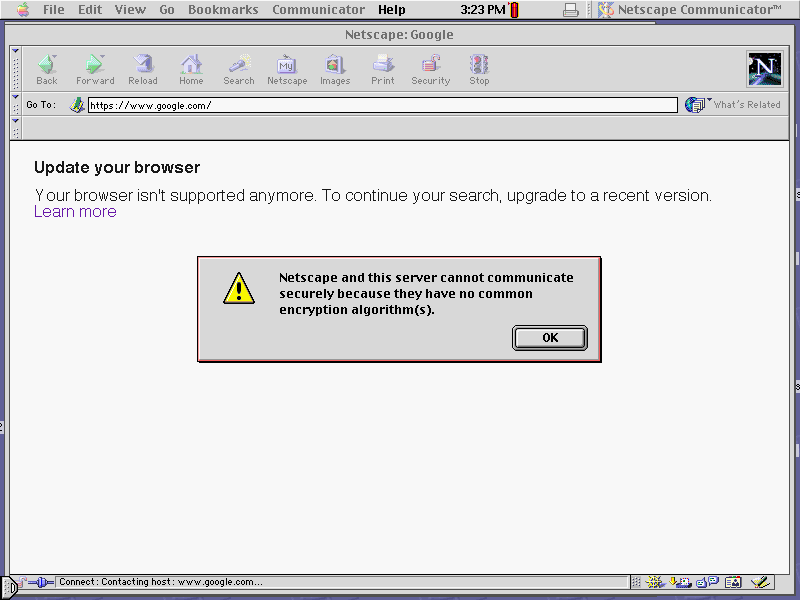Follow the Learn more link
Image resolution: width=800 pixels, height=600 pixels.
coord(74,211)
